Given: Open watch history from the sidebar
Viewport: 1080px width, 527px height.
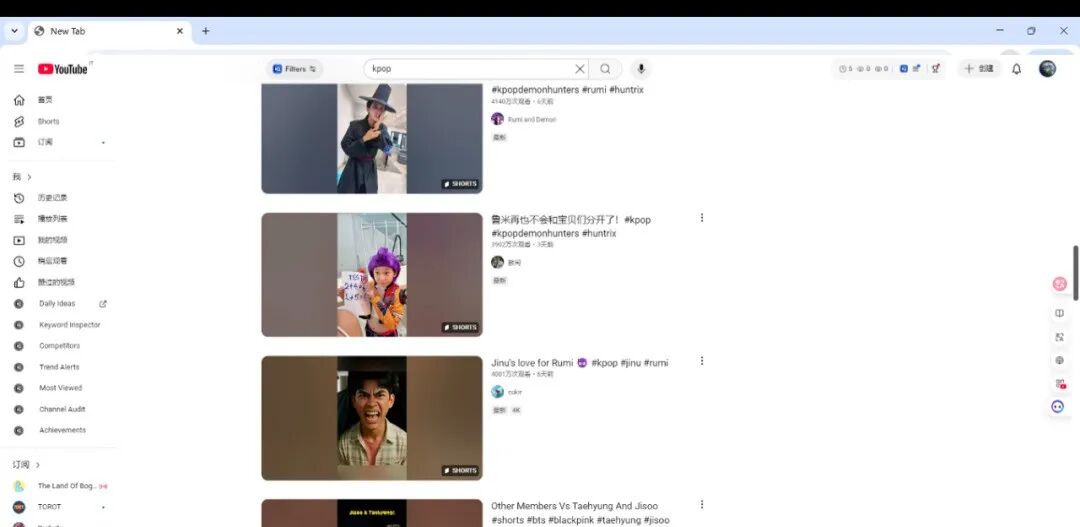Looking at the screenshot, I should (x=52, y=198).
